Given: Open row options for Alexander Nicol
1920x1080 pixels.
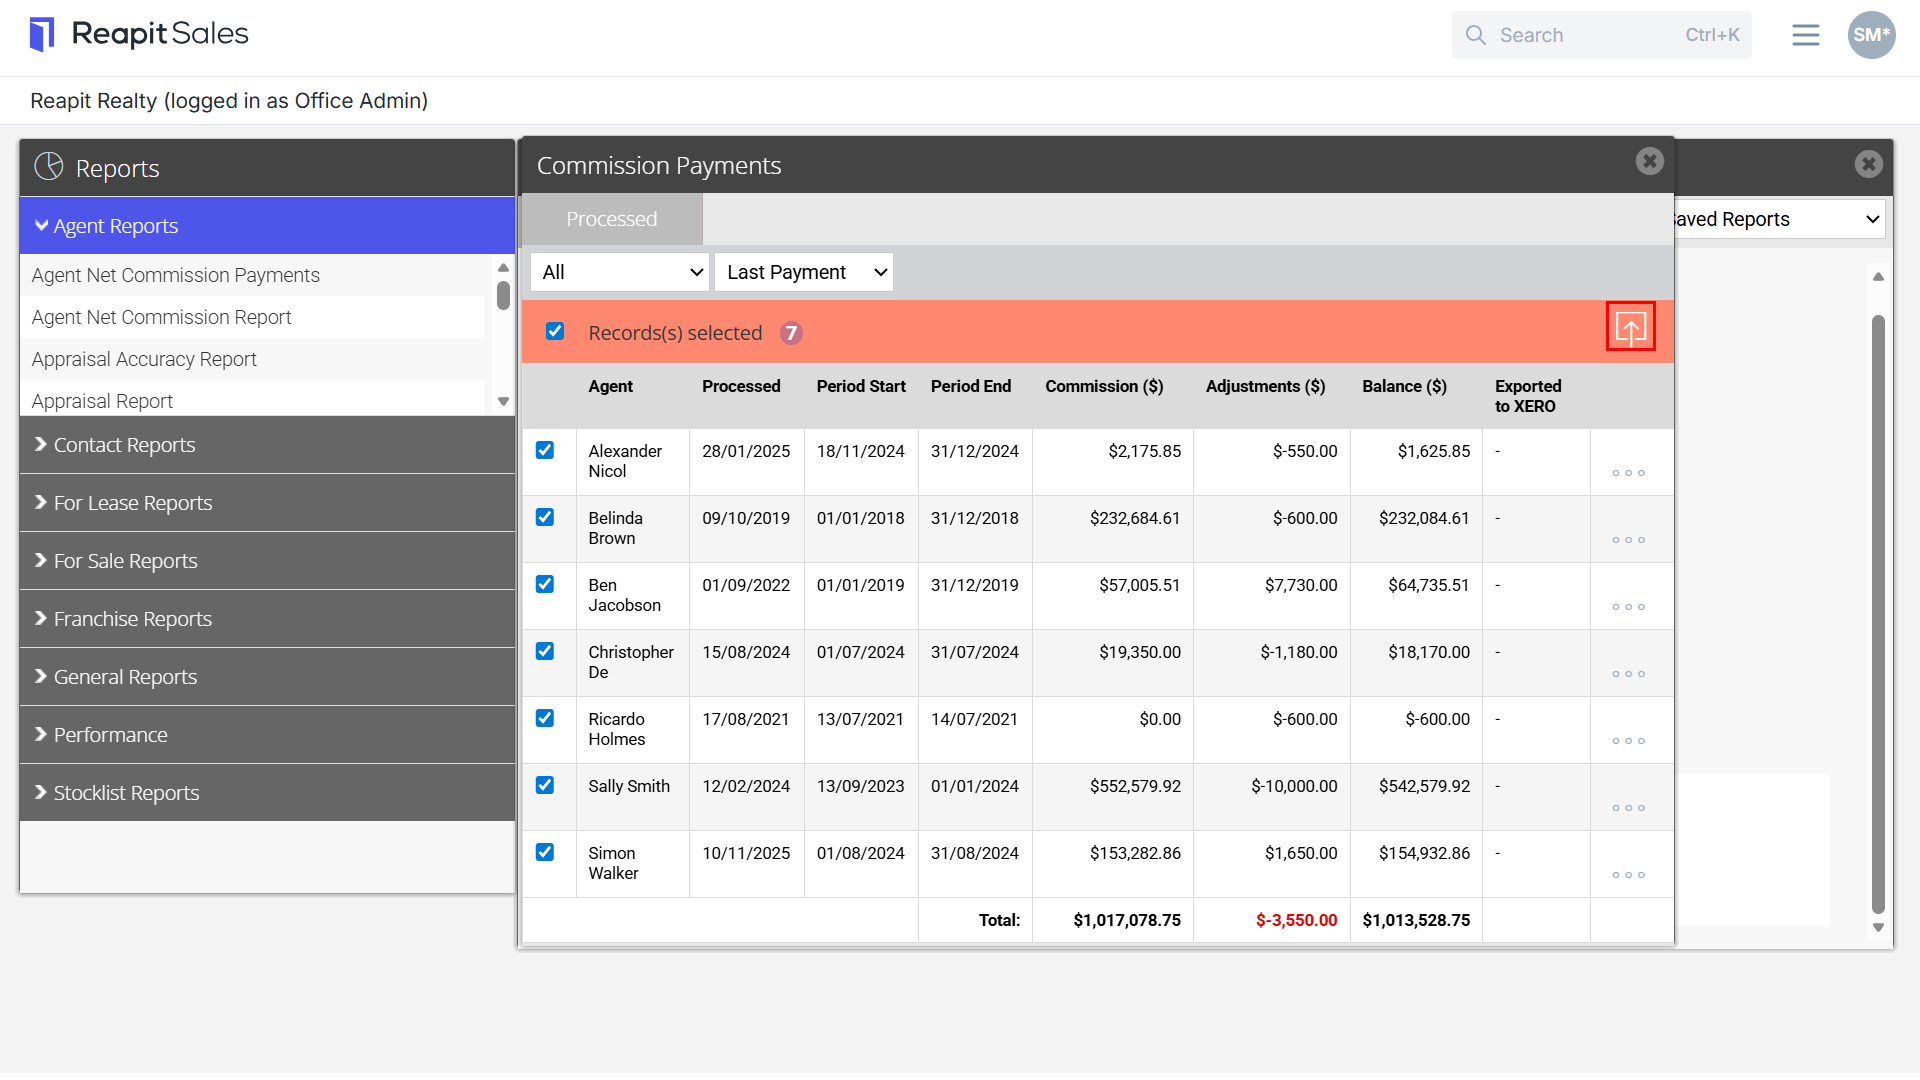Looking at the screenshot, I should [1628, 473].
